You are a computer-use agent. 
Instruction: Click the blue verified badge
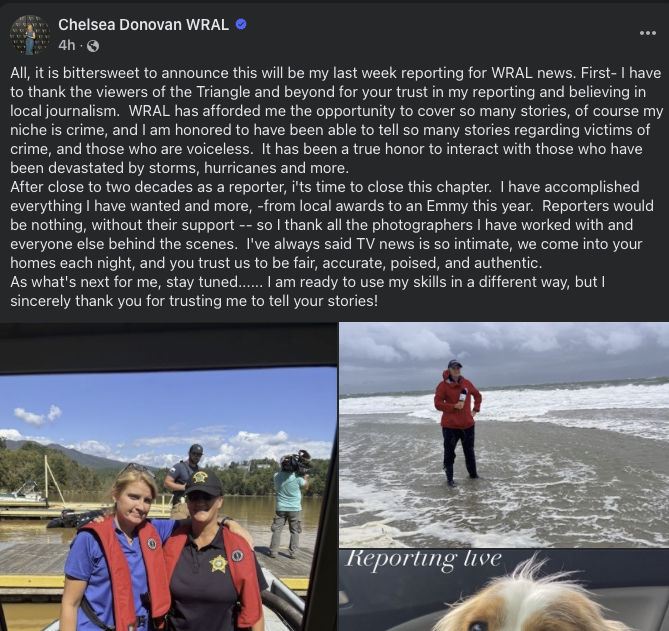(241, 24)
